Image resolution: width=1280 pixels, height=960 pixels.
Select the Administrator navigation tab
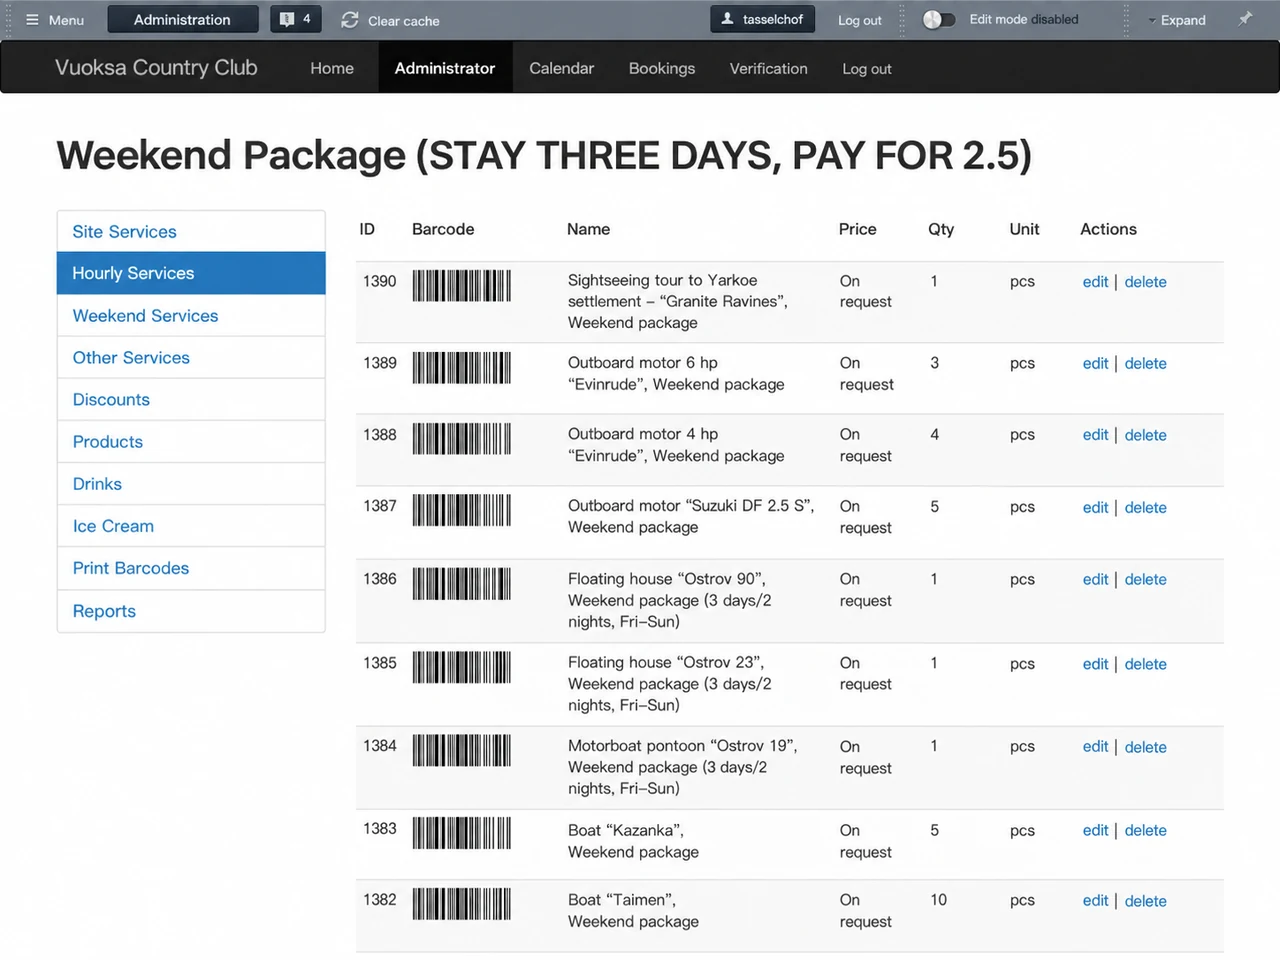445,68
